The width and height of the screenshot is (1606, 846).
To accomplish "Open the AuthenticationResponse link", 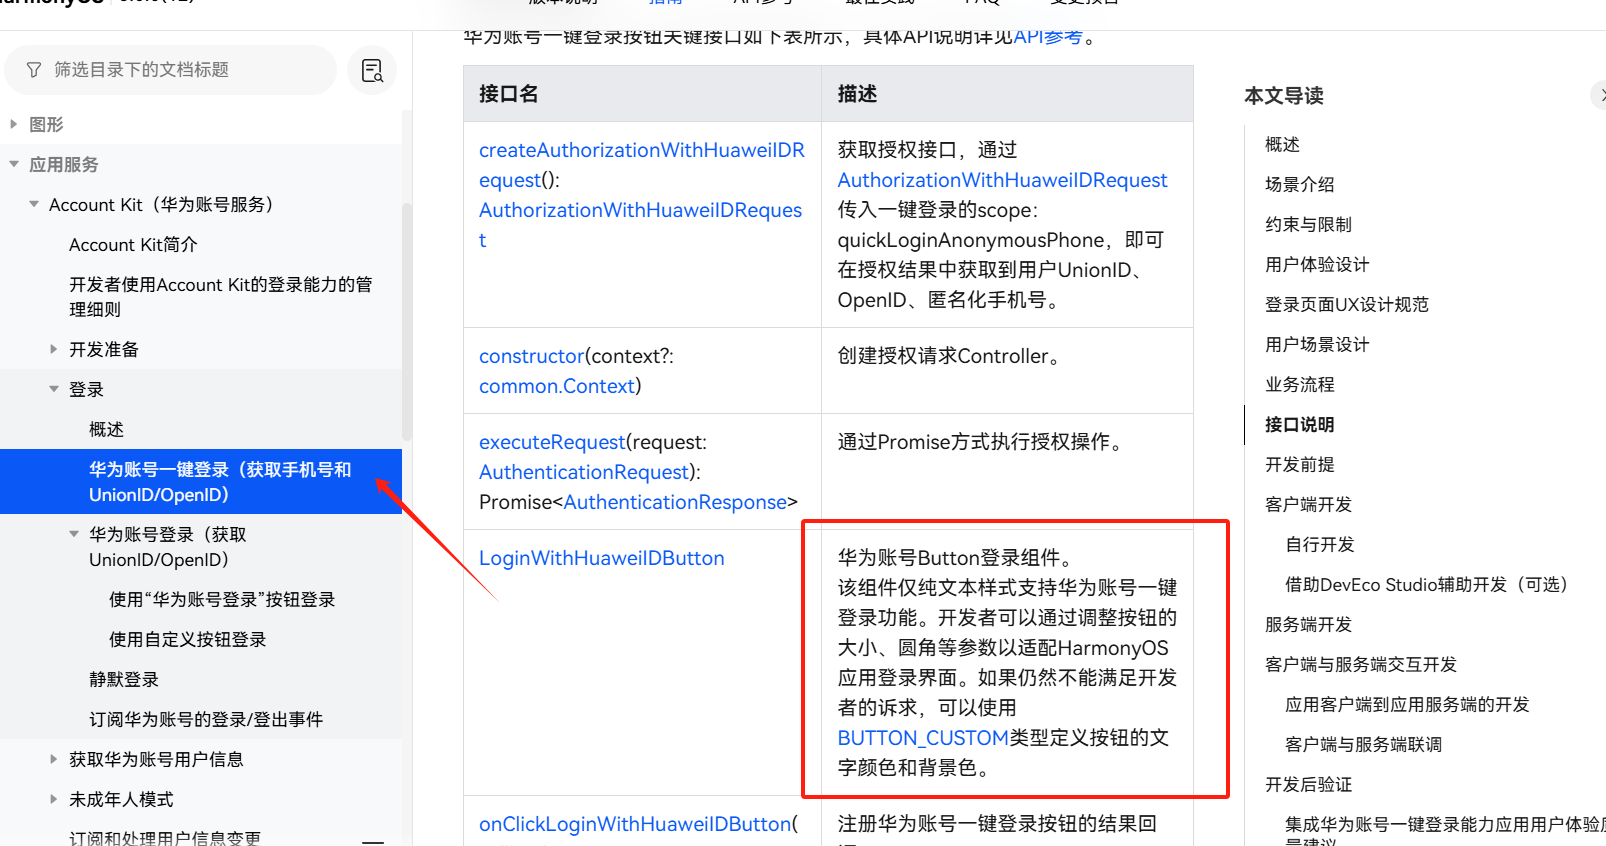I will (675, 502).
